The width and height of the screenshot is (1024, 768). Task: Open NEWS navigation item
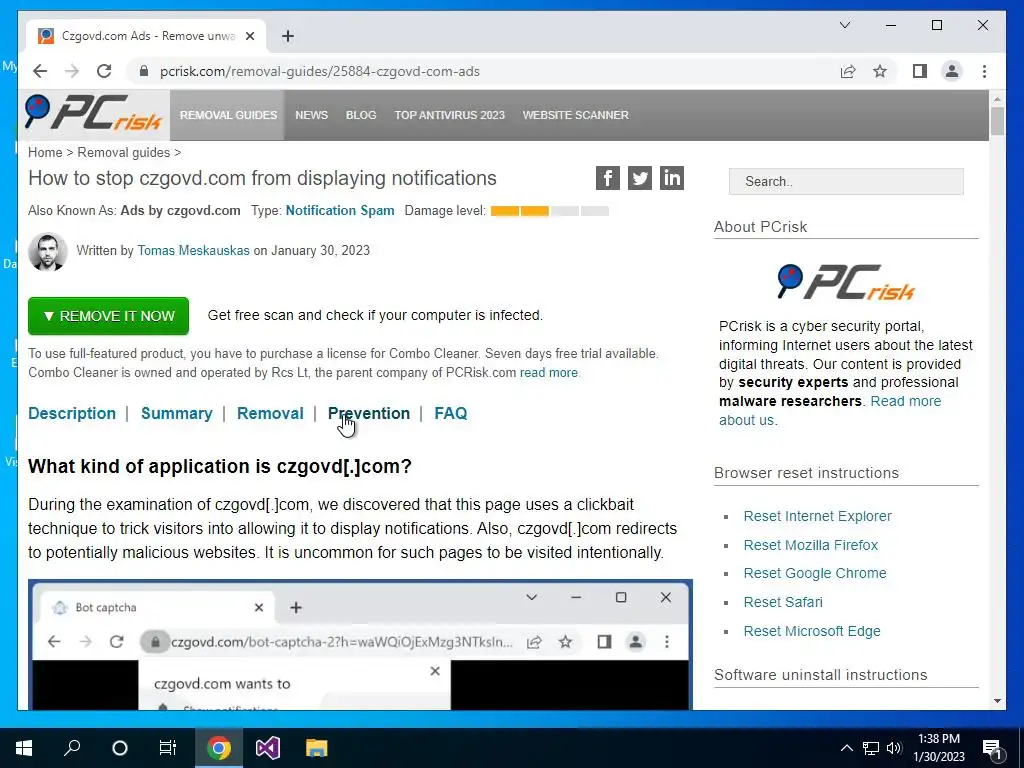[312, 115]
